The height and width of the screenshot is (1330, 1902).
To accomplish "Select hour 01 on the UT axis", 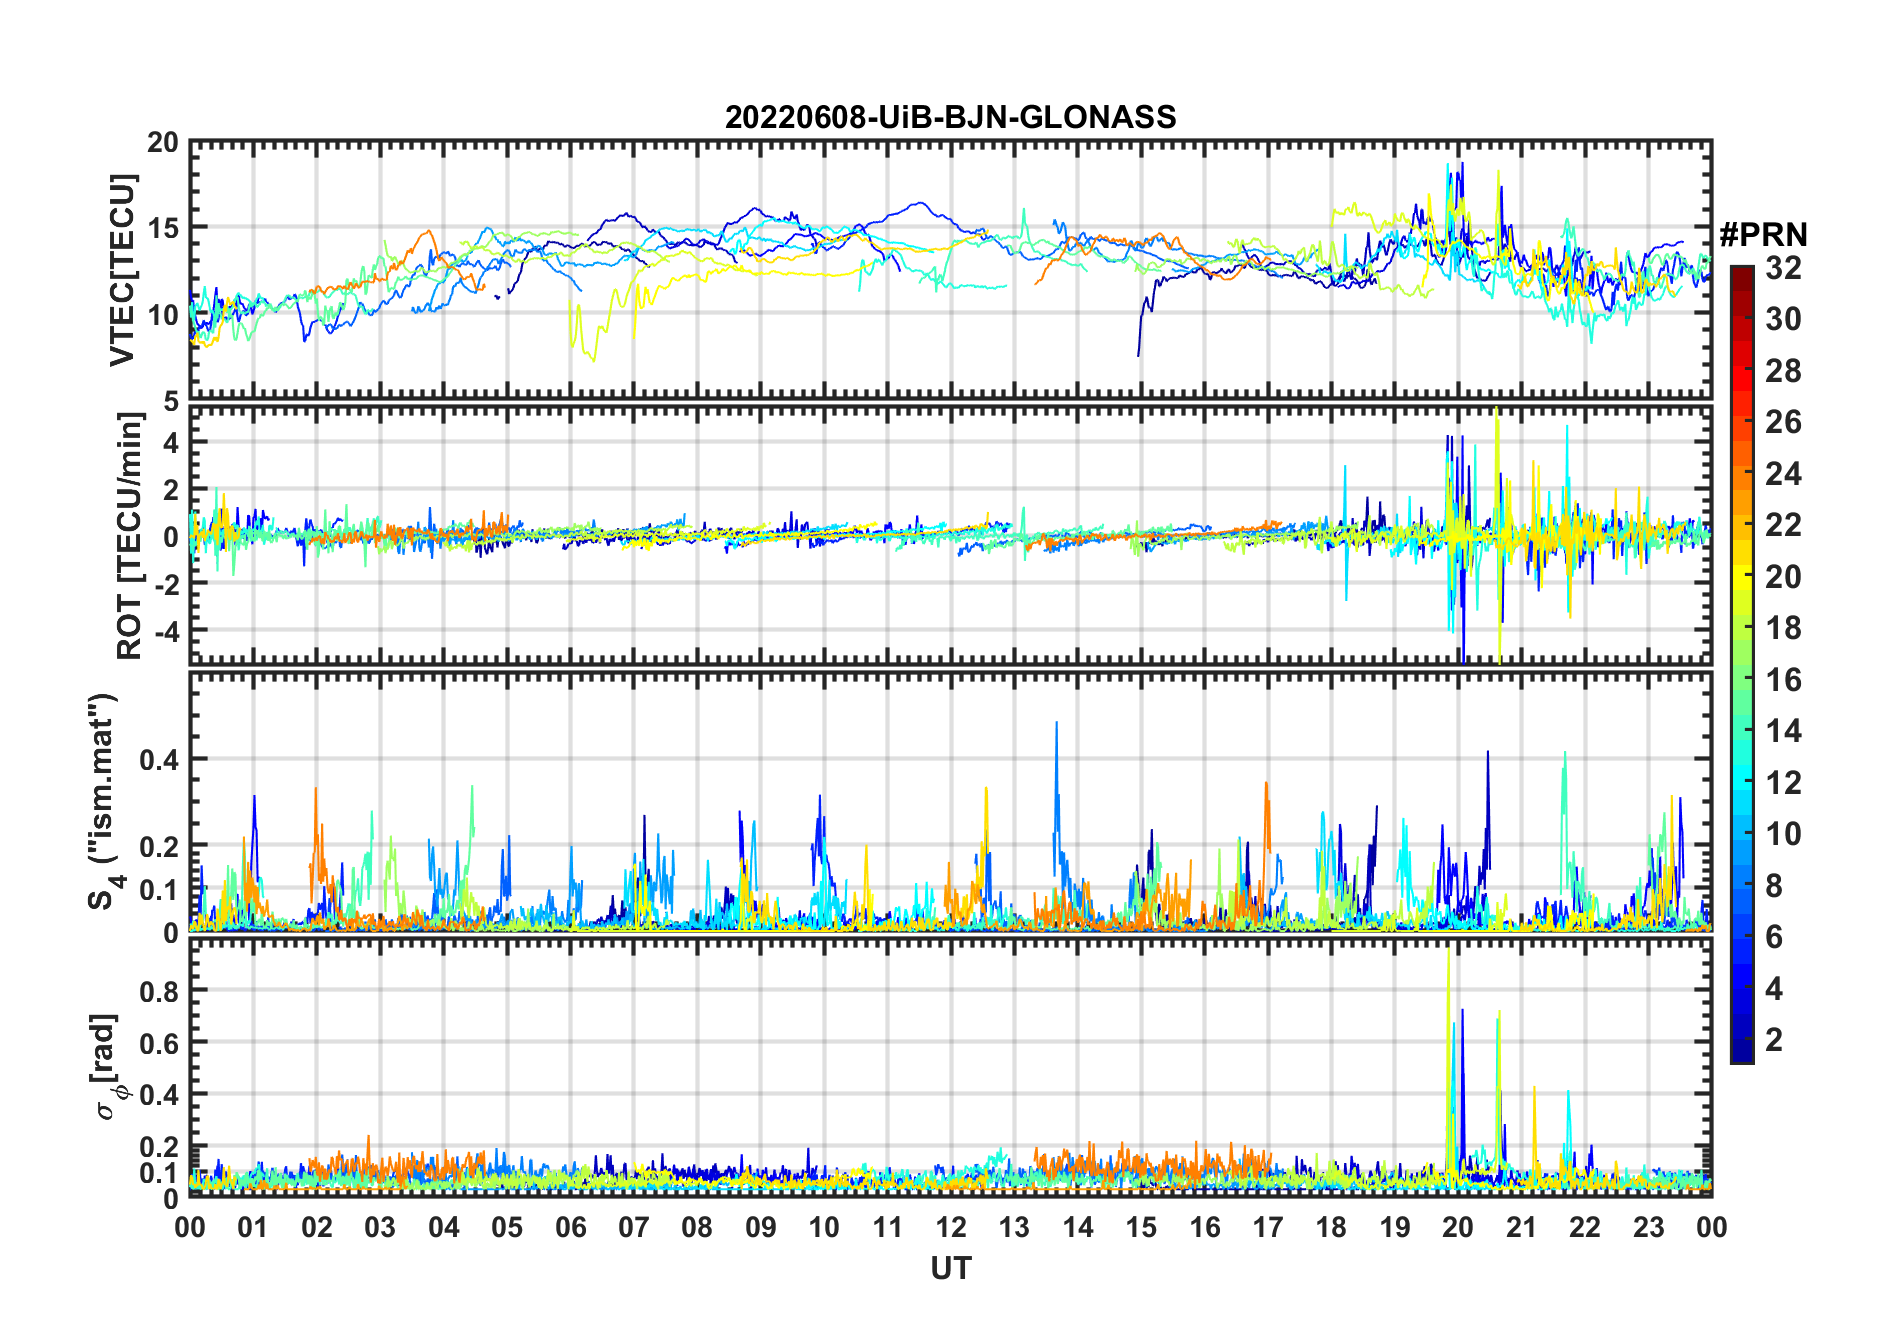I will point(253,1227).
